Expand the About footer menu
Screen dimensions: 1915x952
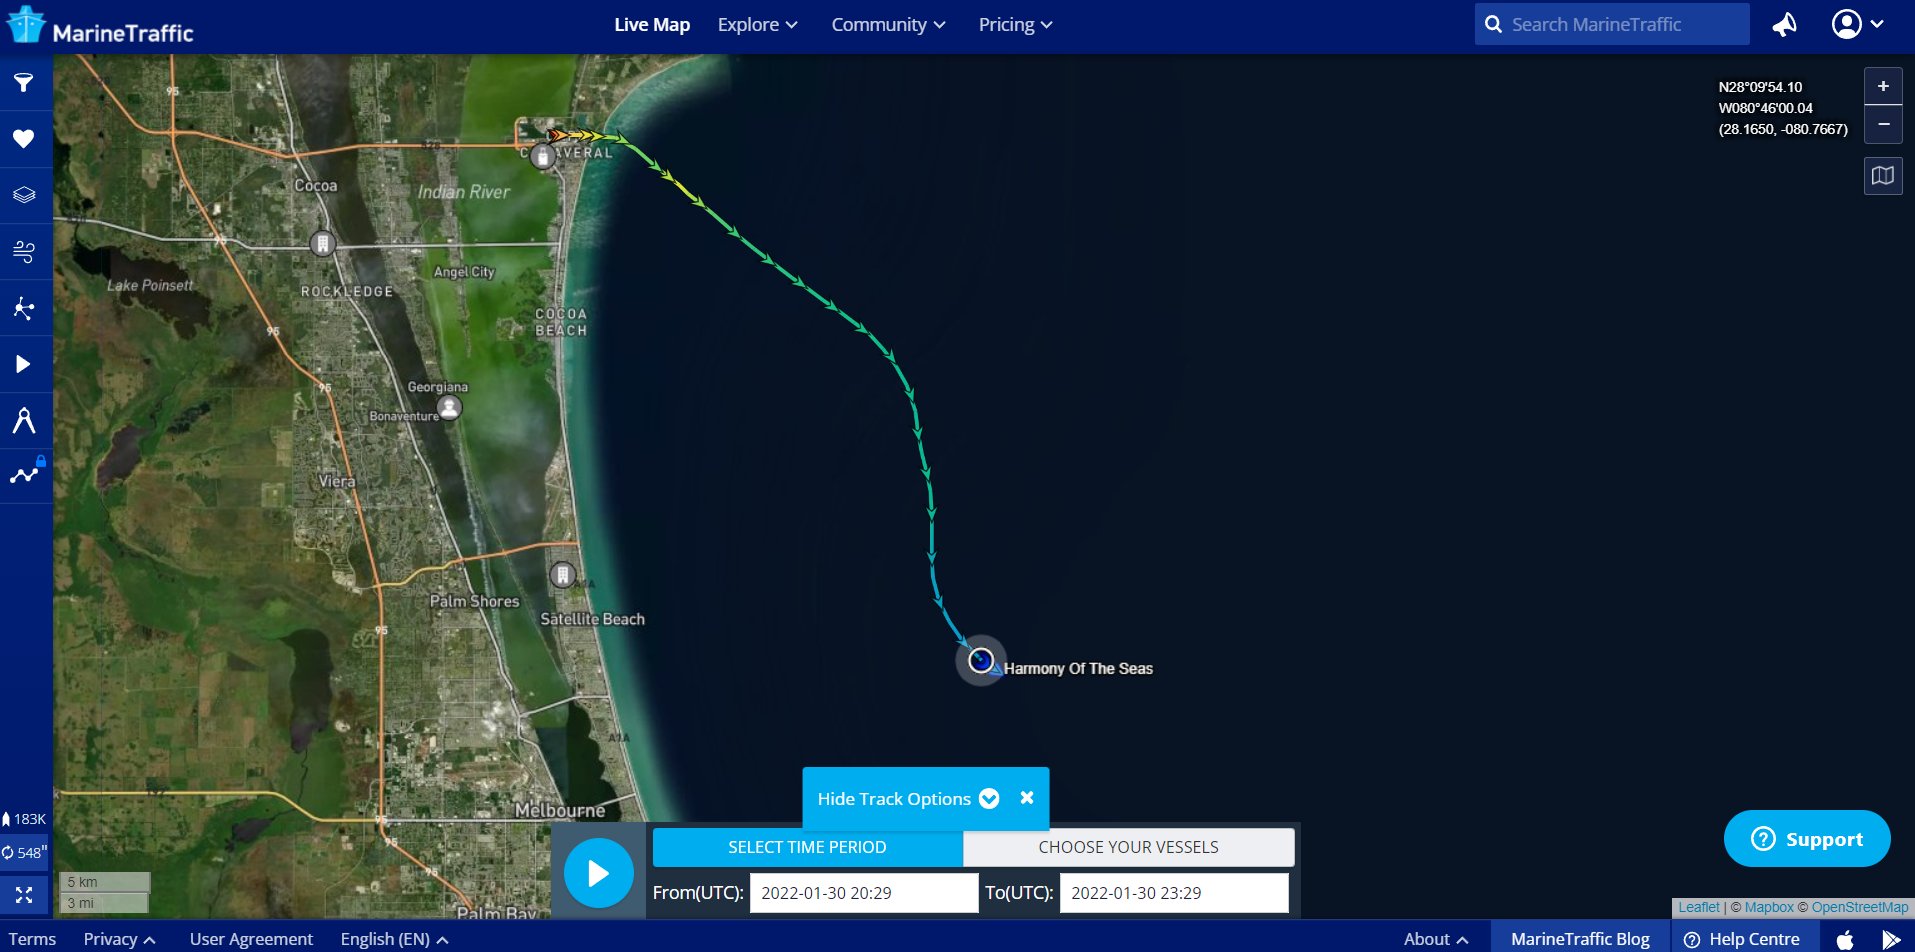1435,939
